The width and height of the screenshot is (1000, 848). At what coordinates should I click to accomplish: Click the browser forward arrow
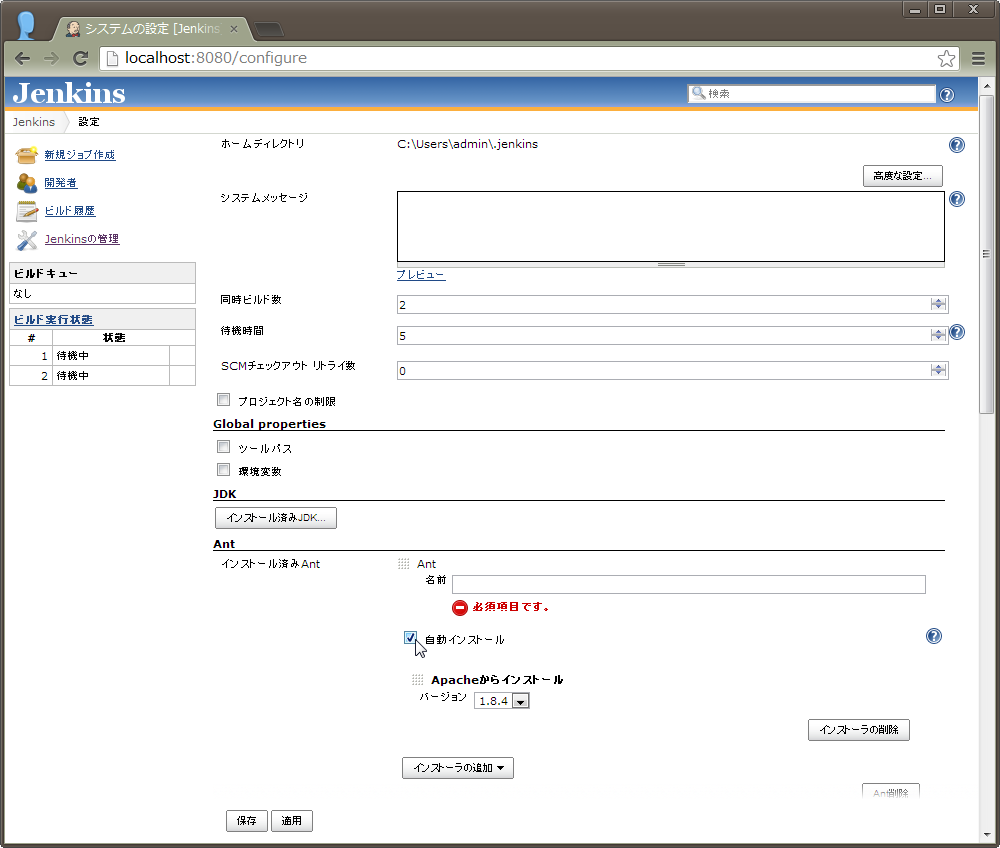pos(51,59)
